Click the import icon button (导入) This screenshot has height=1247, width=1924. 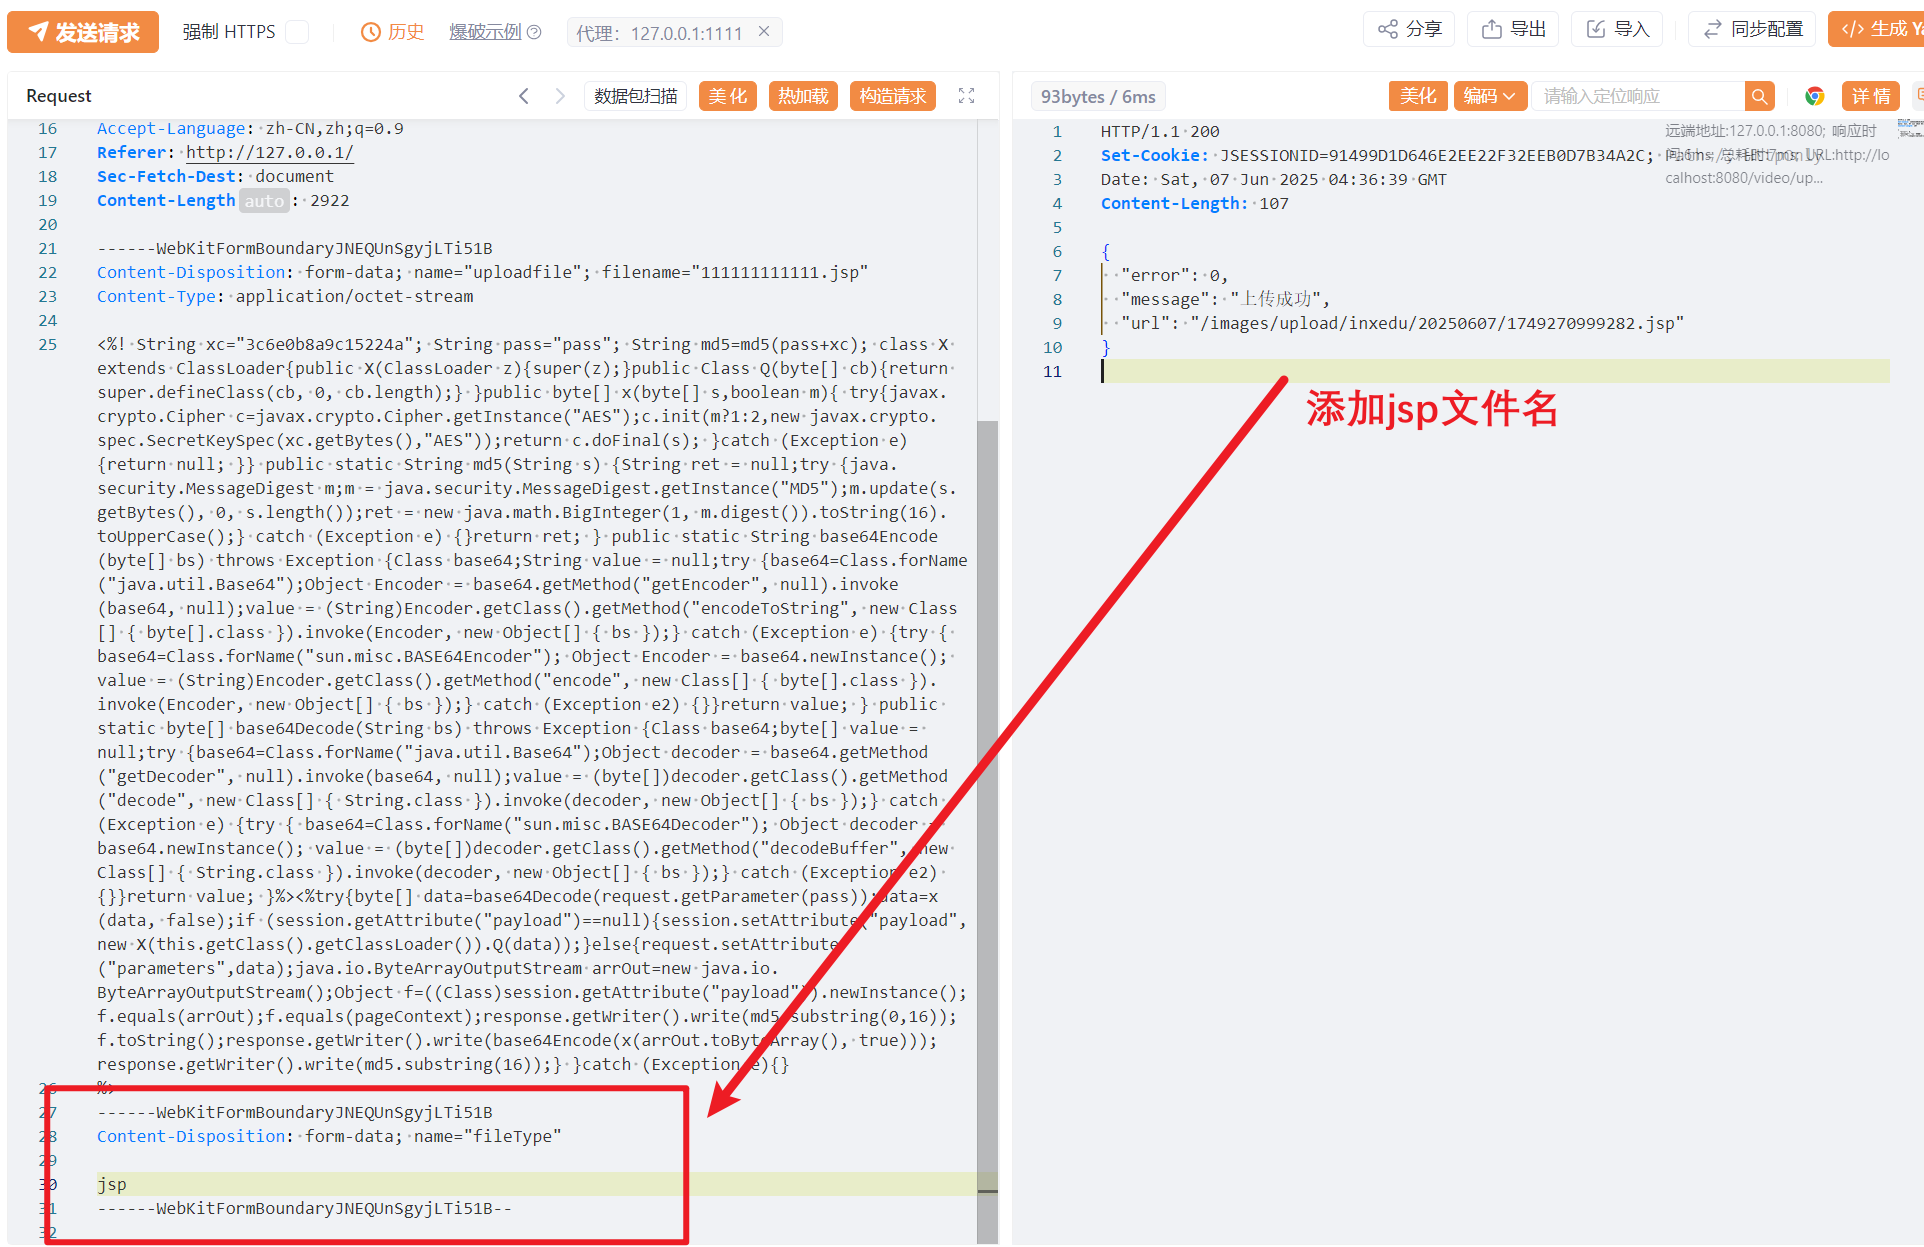pos(1617,29)
